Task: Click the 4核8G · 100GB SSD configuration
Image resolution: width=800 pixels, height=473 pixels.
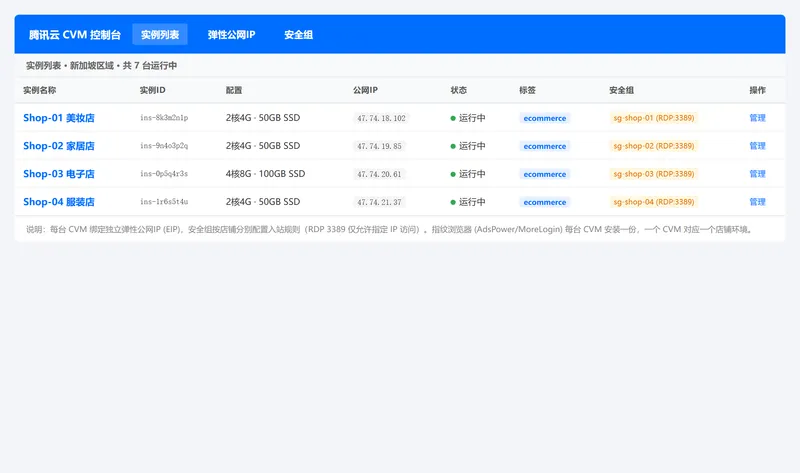Action: click(x=265, y=174)
